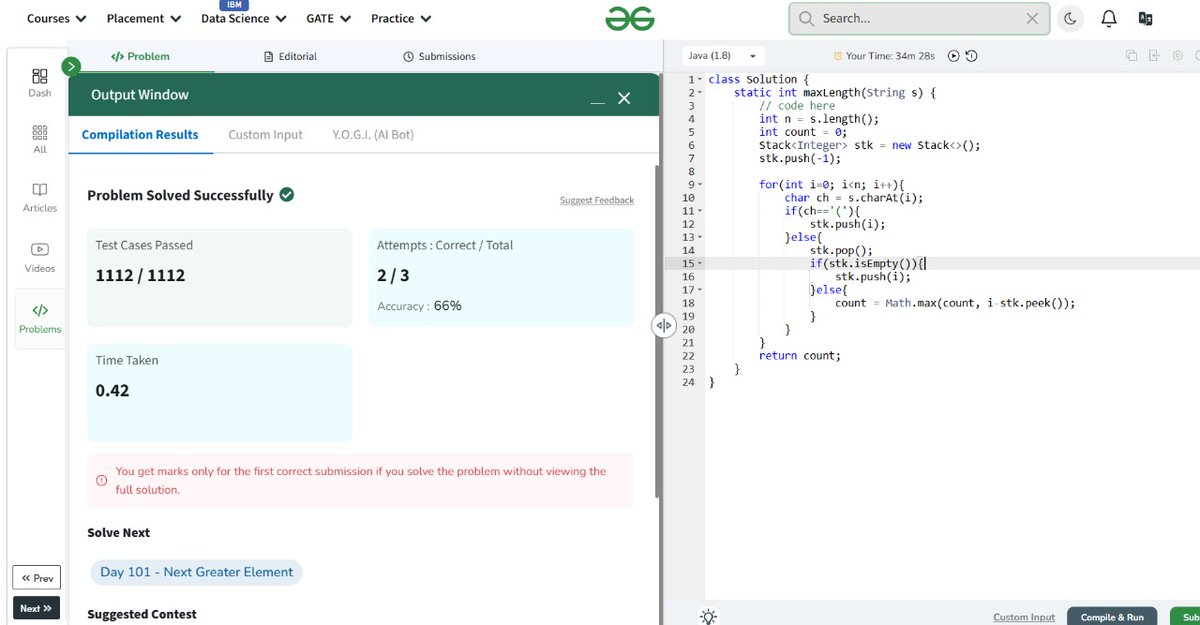Switch to the Submissions tab

439,56
